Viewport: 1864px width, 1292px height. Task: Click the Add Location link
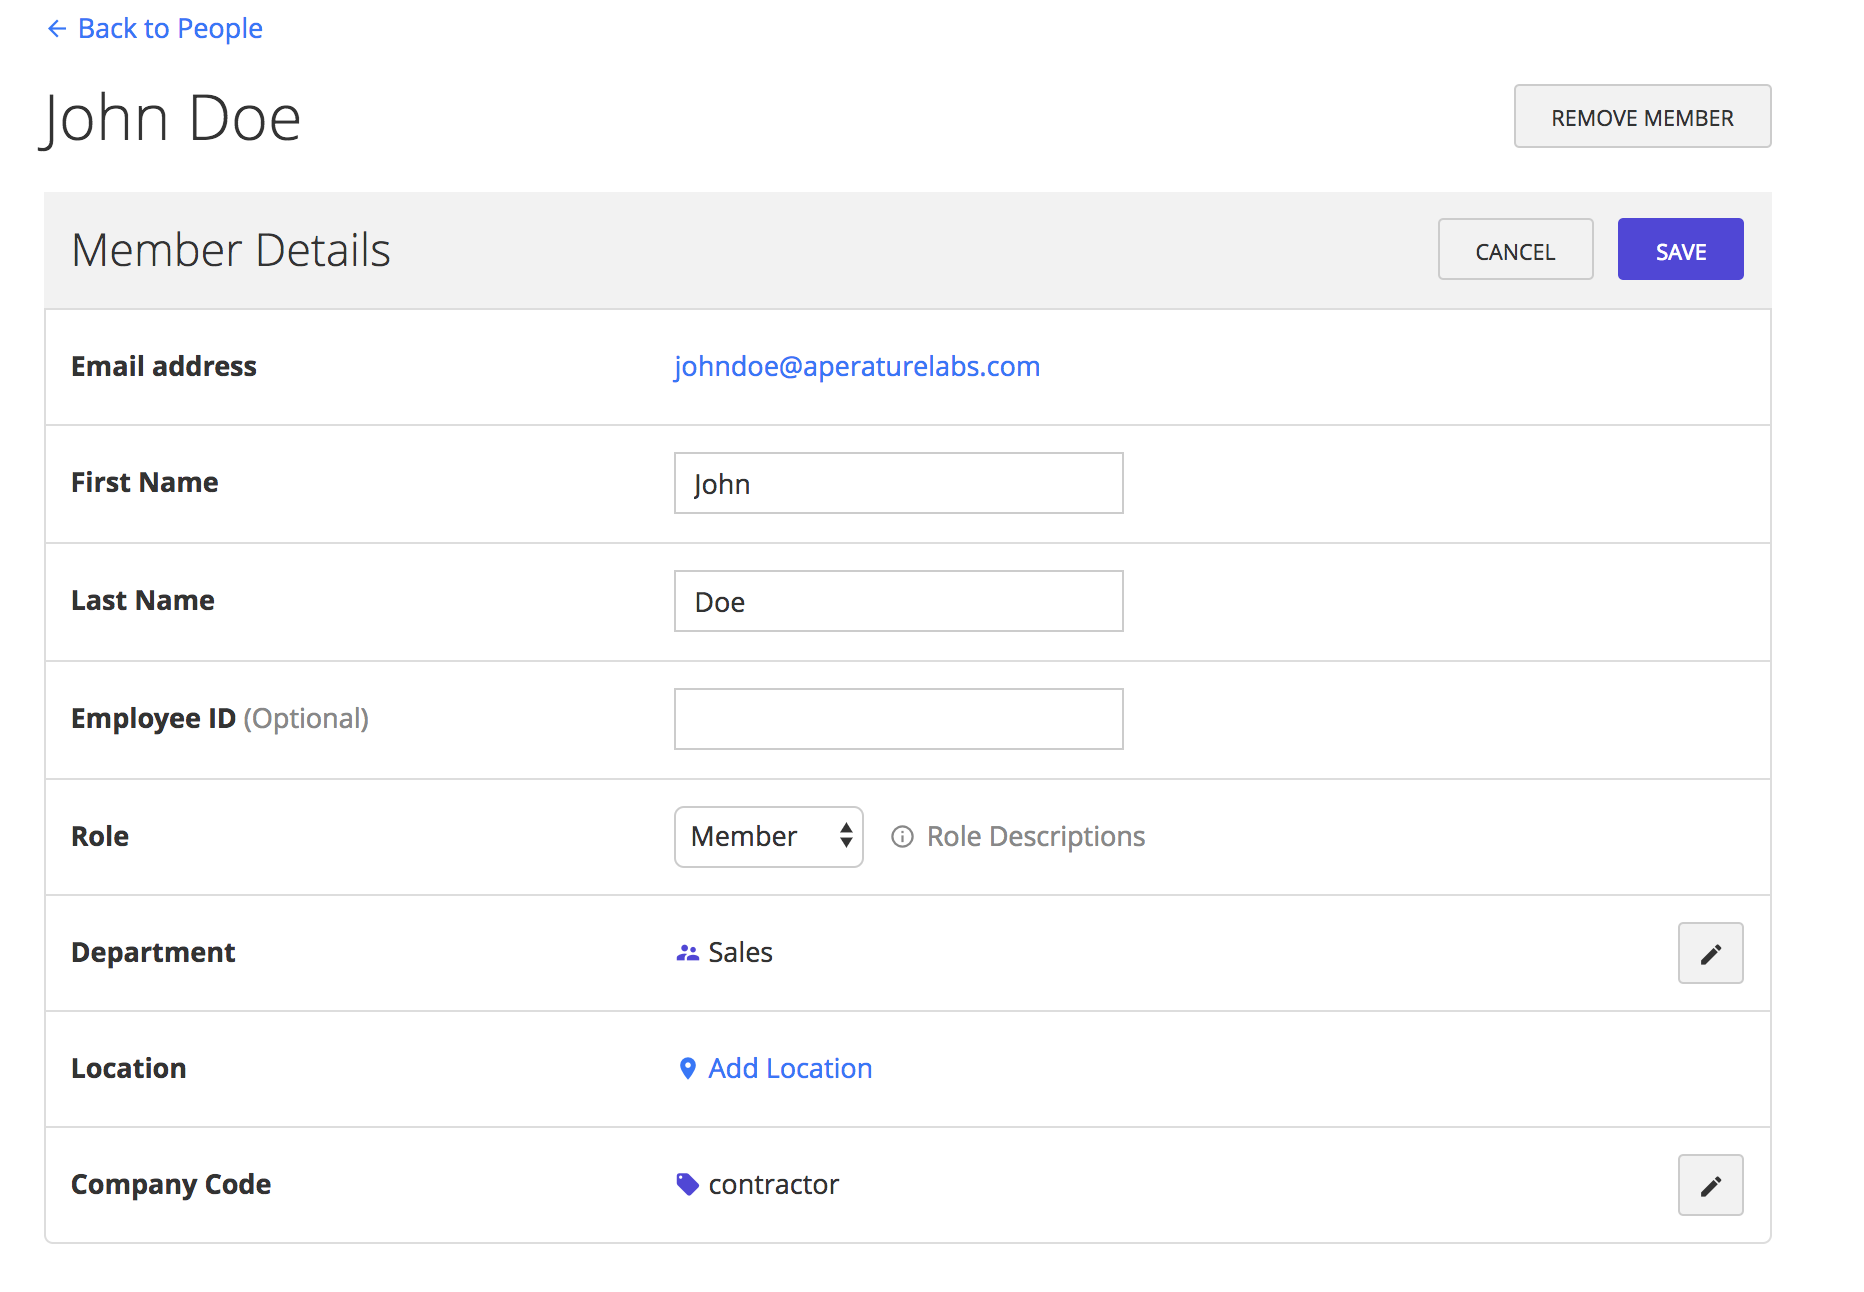point(790,1068)
